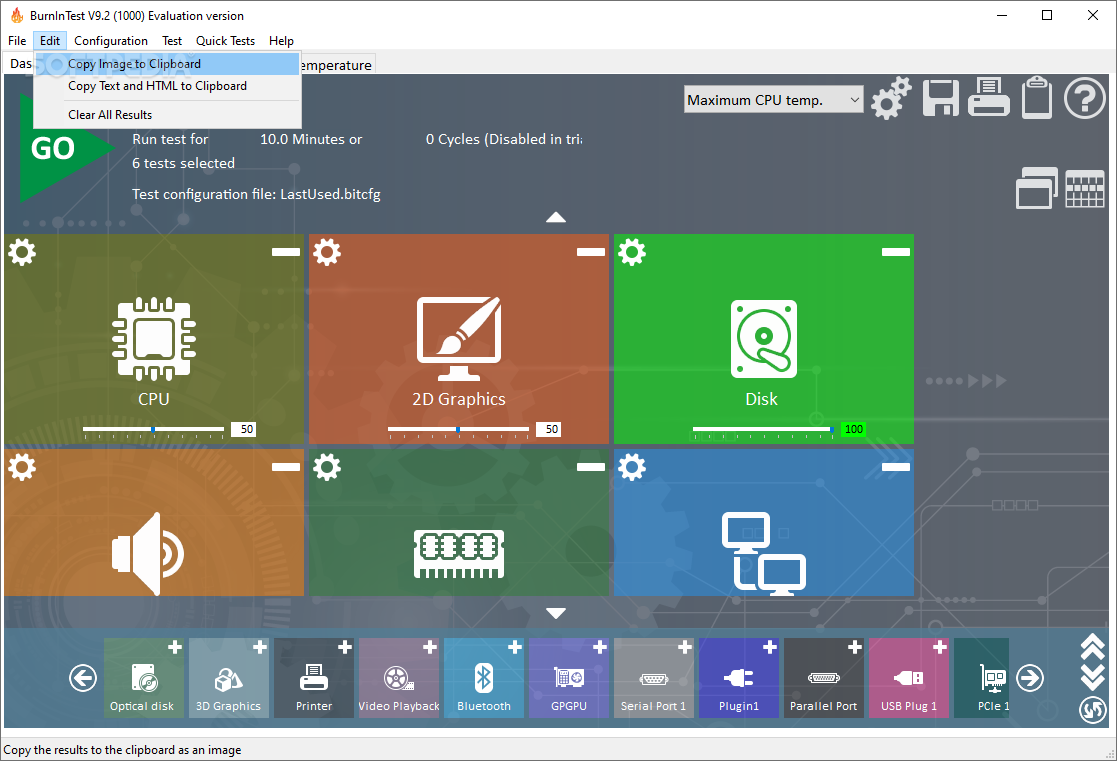Click the CPU duty cycle value 50
Screen dimensions: 1117x761
(246, 430)
